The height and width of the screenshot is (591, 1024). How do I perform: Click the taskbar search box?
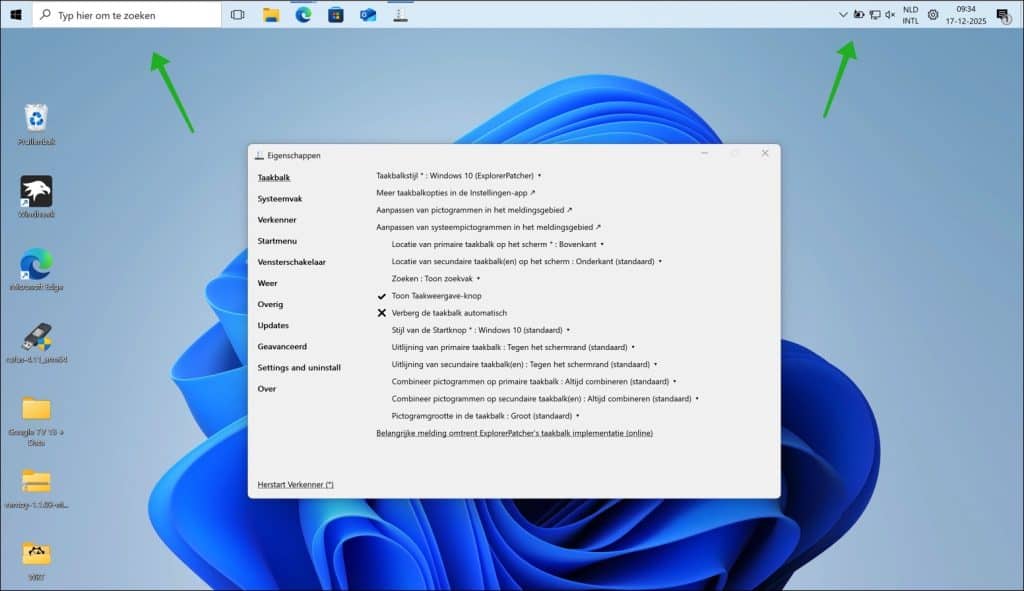coord(127,15)
